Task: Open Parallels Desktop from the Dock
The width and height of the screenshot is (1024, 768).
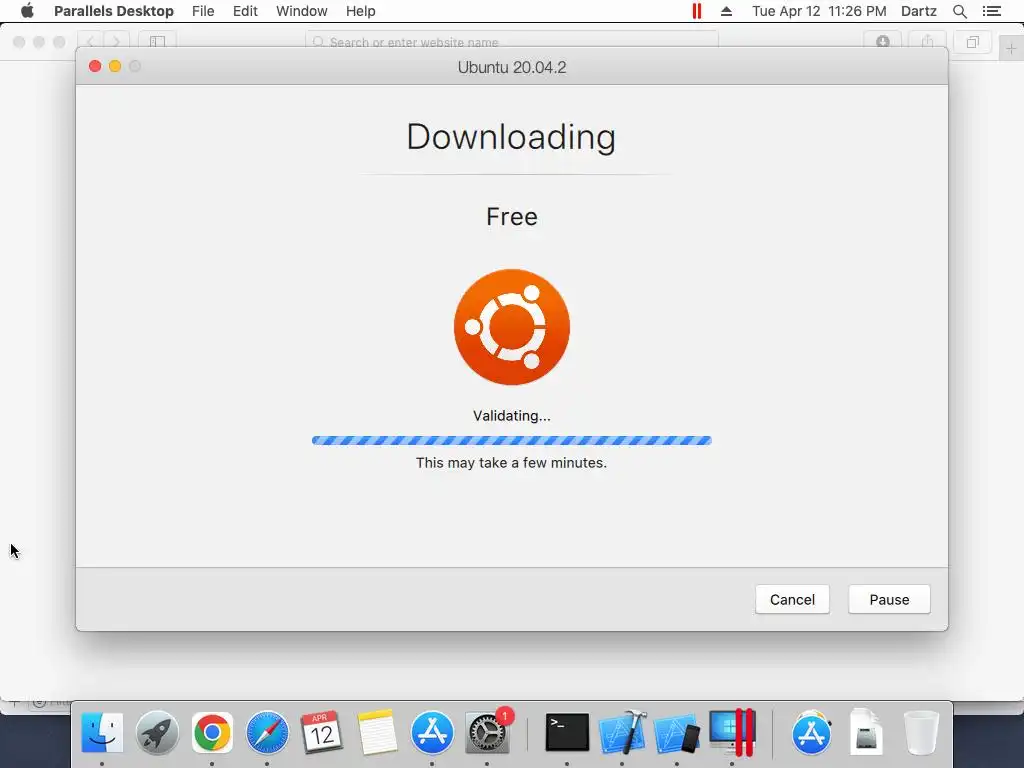Action: tap(732, 732)
